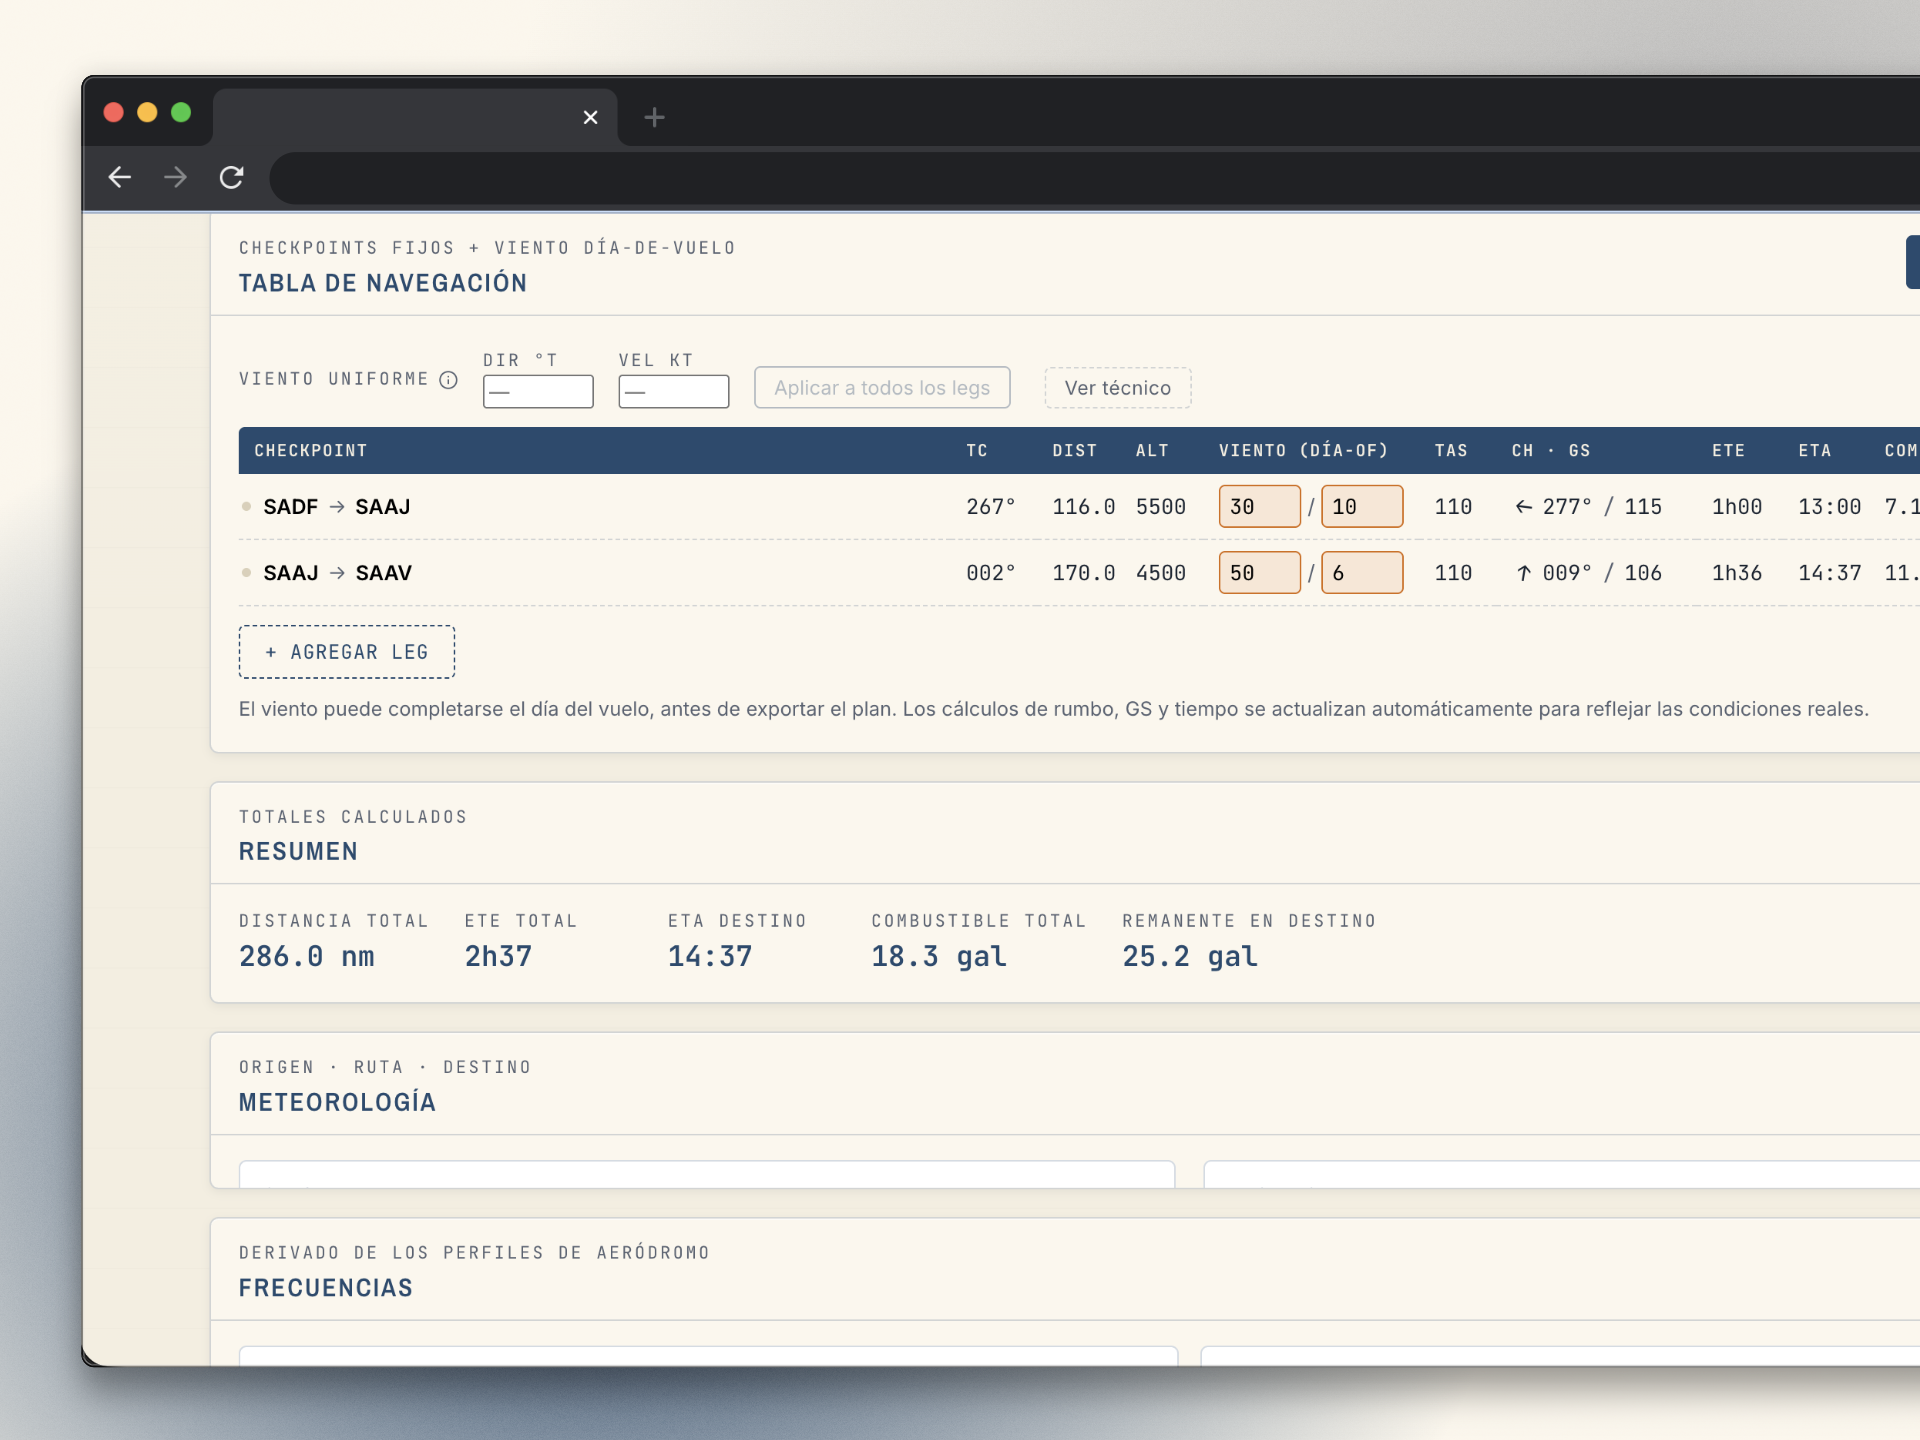This screenshot has height=1440, width=1920.
Task: Edit wind speed 10 on SADF leg
Action: point(1362,506)
